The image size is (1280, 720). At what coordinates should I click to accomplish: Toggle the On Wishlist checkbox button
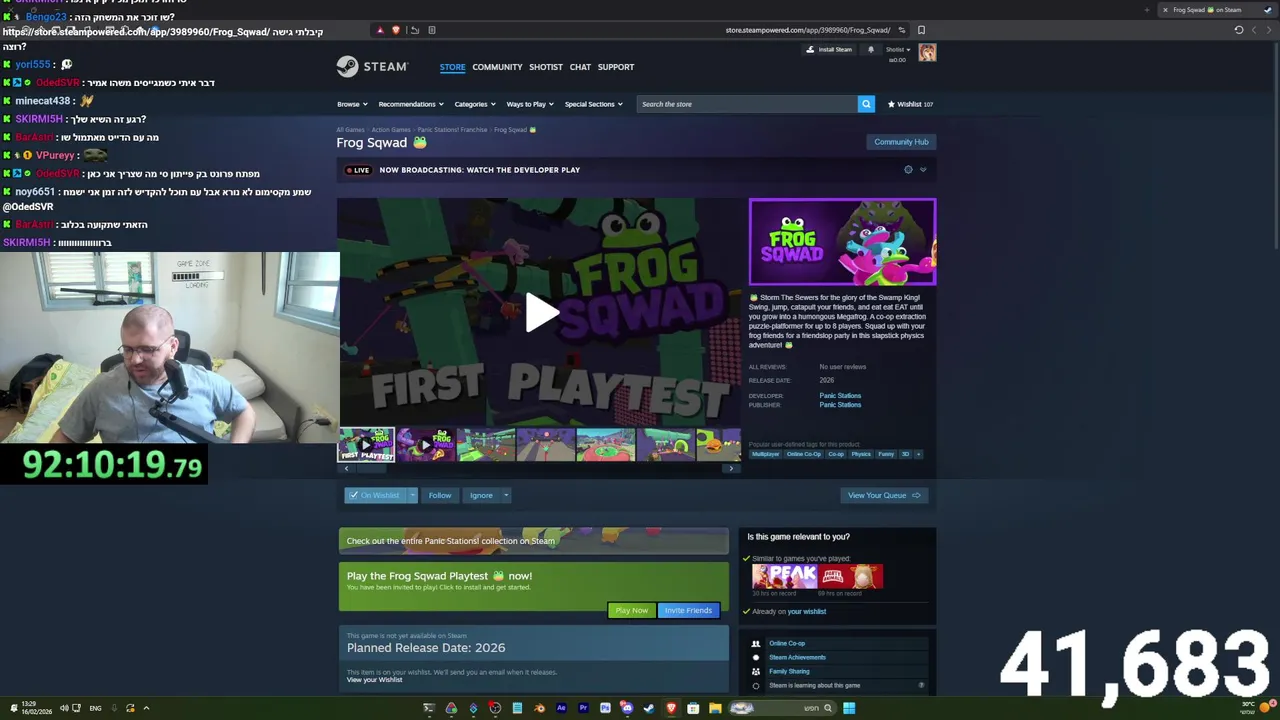(x=376, y=495)
